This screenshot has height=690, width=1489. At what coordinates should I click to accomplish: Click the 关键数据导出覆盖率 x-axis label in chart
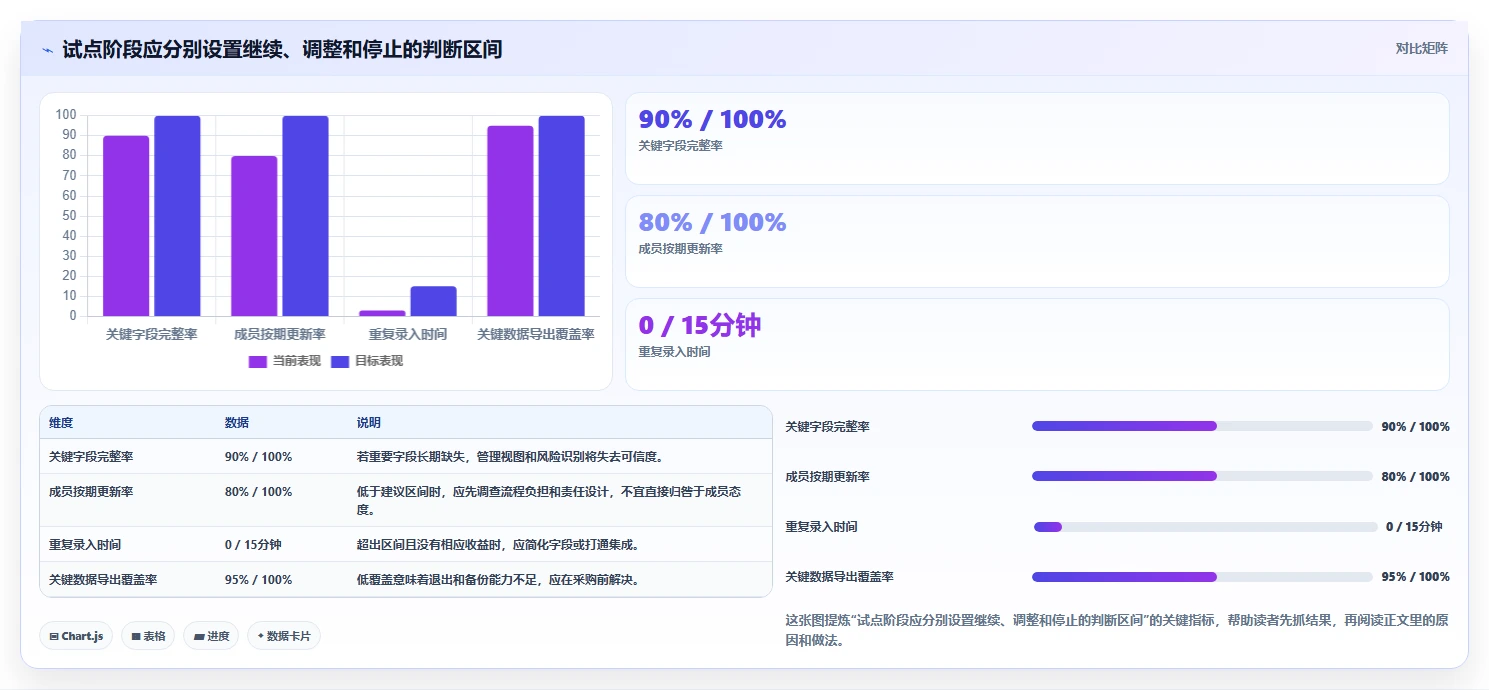[x=536, y=334]
